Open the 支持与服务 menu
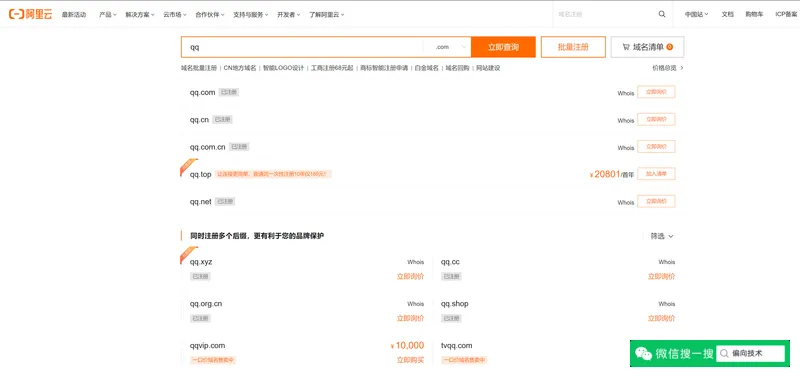The height and width of the screenshot is (377, 800). tap(251, 15)
